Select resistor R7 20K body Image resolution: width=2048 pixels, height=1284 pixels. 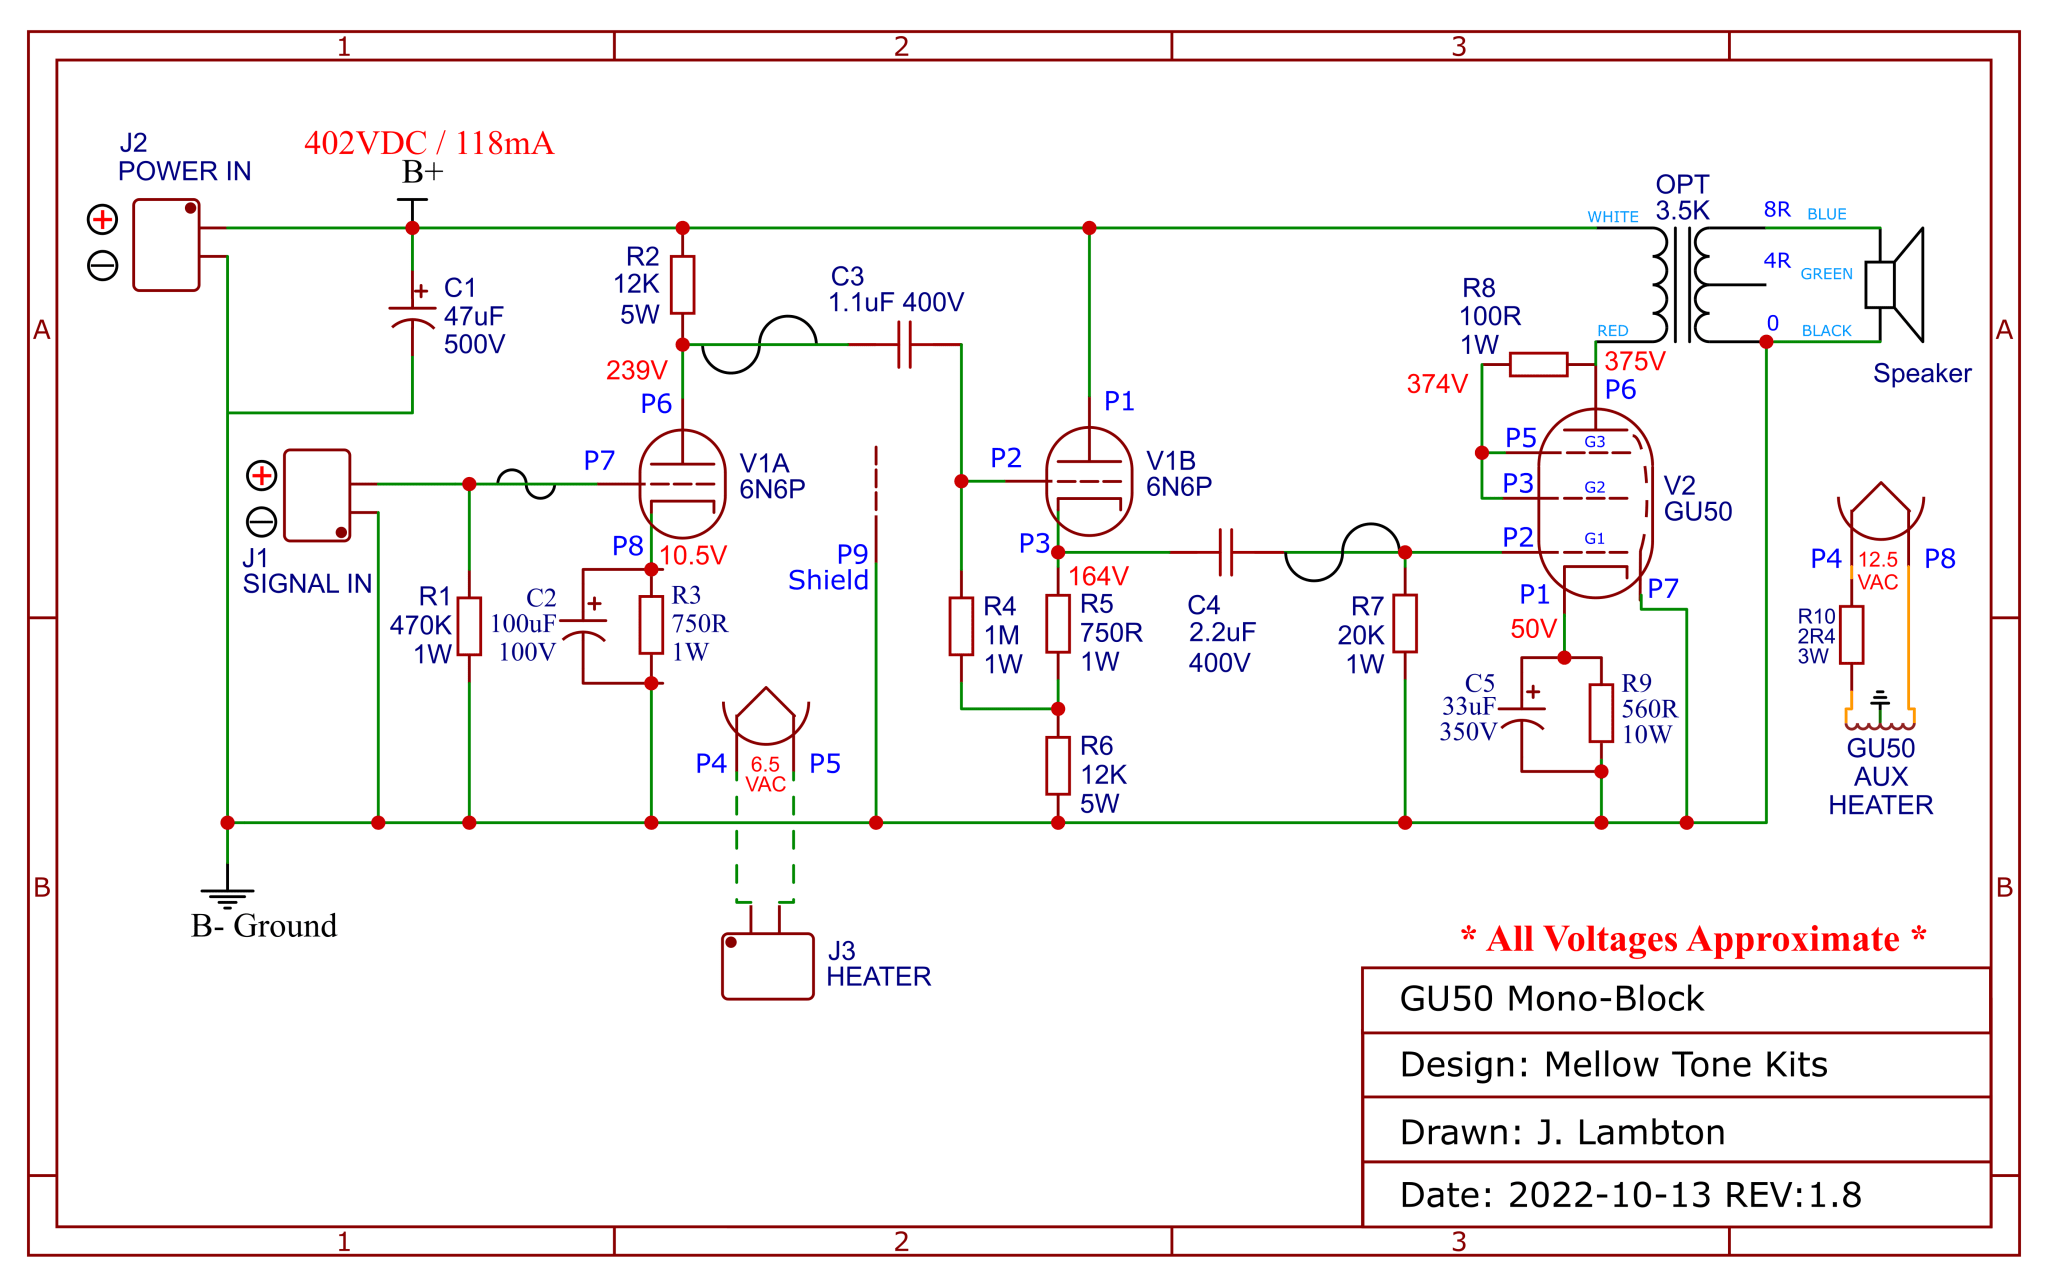(1405, 623)
